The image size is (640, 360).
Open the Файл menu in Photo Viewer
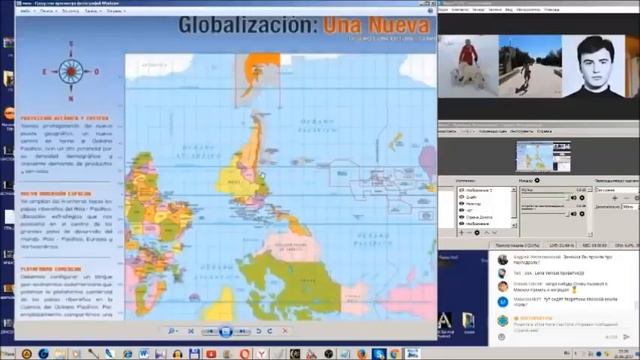[x=27, y=11]
